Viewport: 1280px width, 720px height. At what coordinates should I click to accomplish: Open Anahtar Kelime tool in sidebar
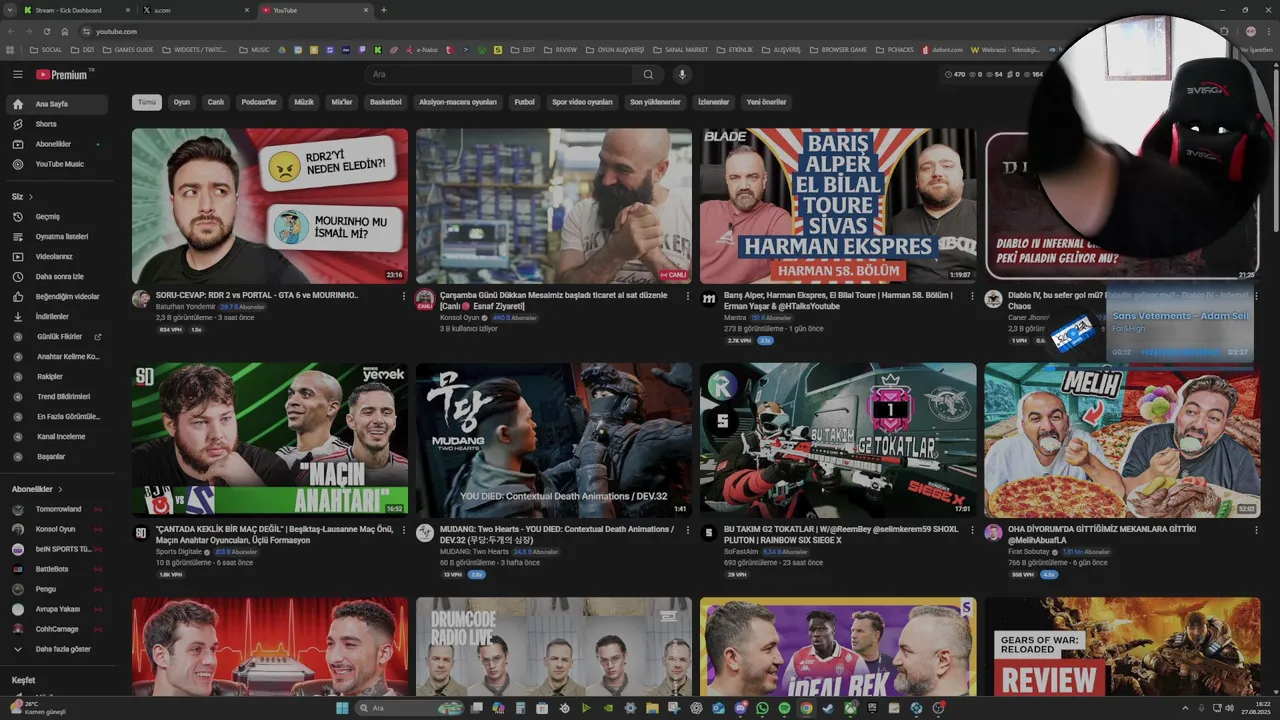click(57, 356)
